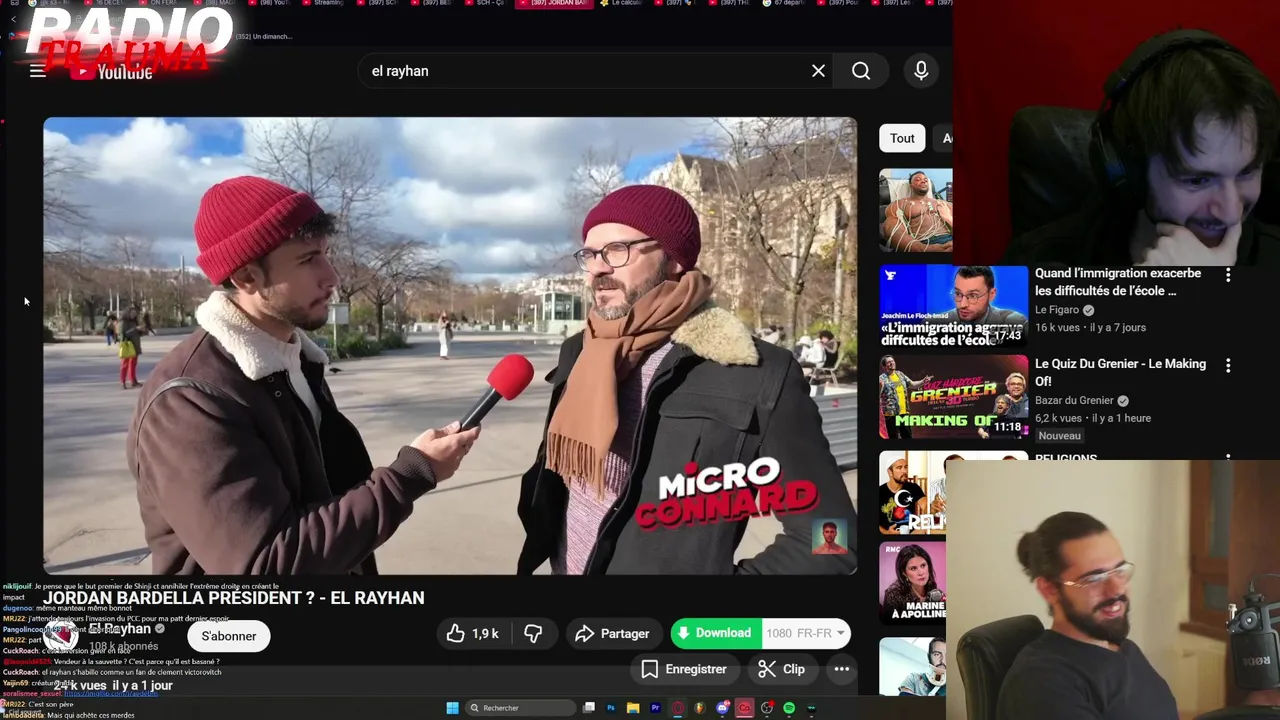Click the taskbar Rechercher search box
The image size is (1280, 720).
[520, 708]
